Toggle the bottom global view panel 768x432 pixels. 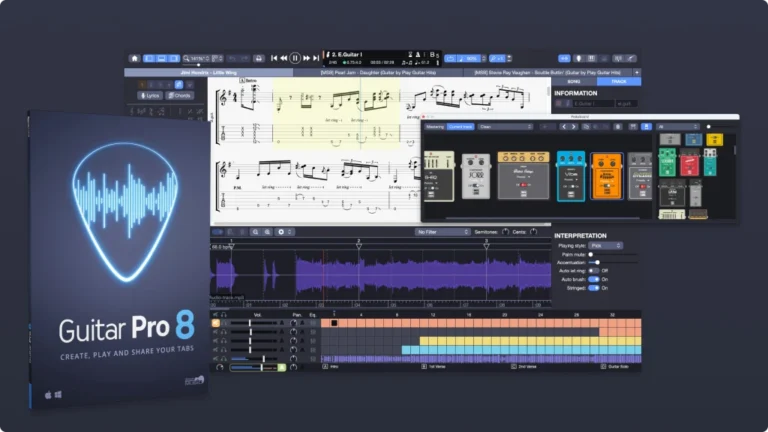point(161,58)
